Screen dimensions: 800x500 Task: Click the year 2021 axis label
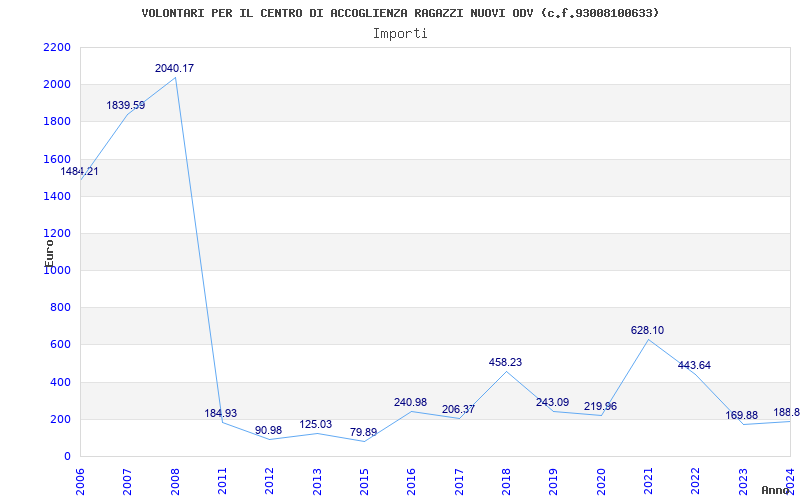[x=648, y=482]
